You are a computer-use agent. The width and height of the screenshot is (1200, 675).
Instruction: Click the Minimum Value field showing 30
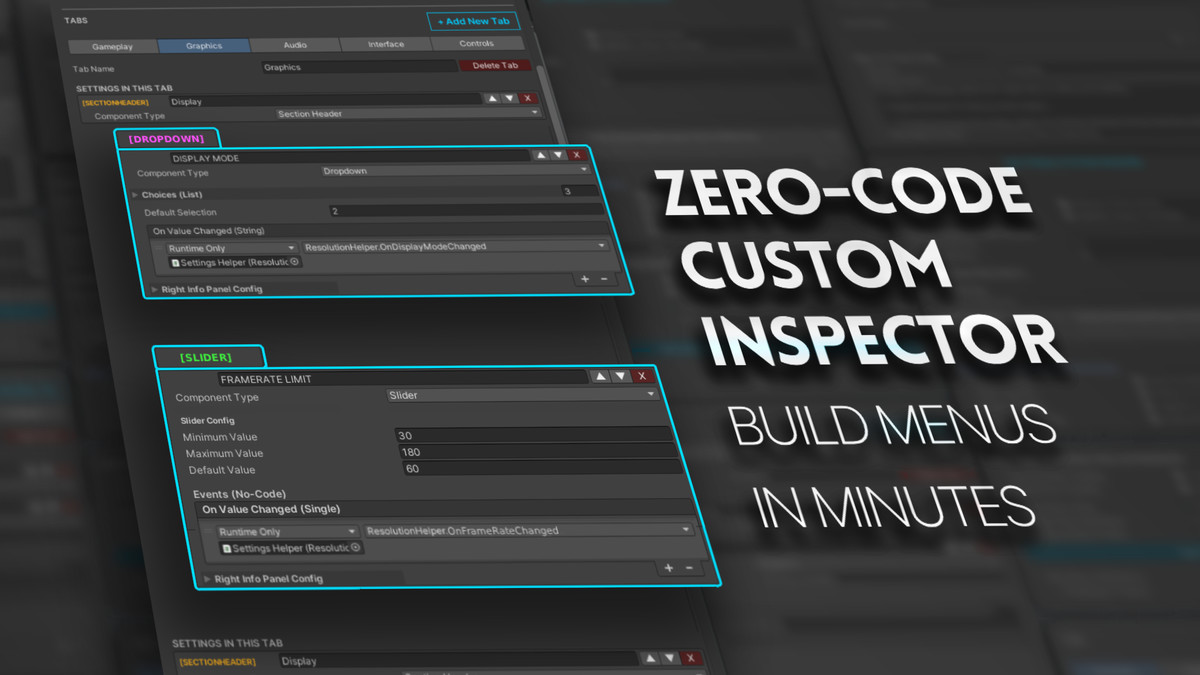533,435
